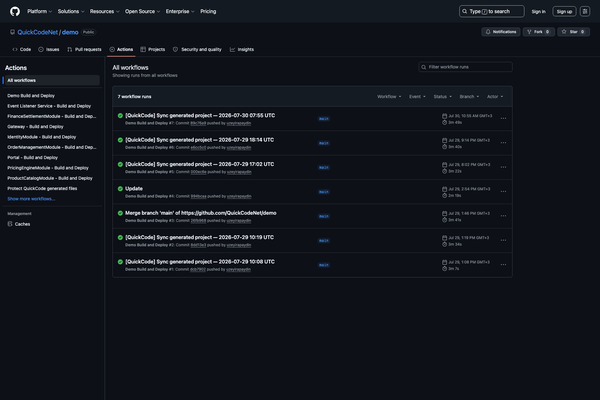Open the Status filter dropdown
This screenshot has width=600, height=400.
[443, 97]
